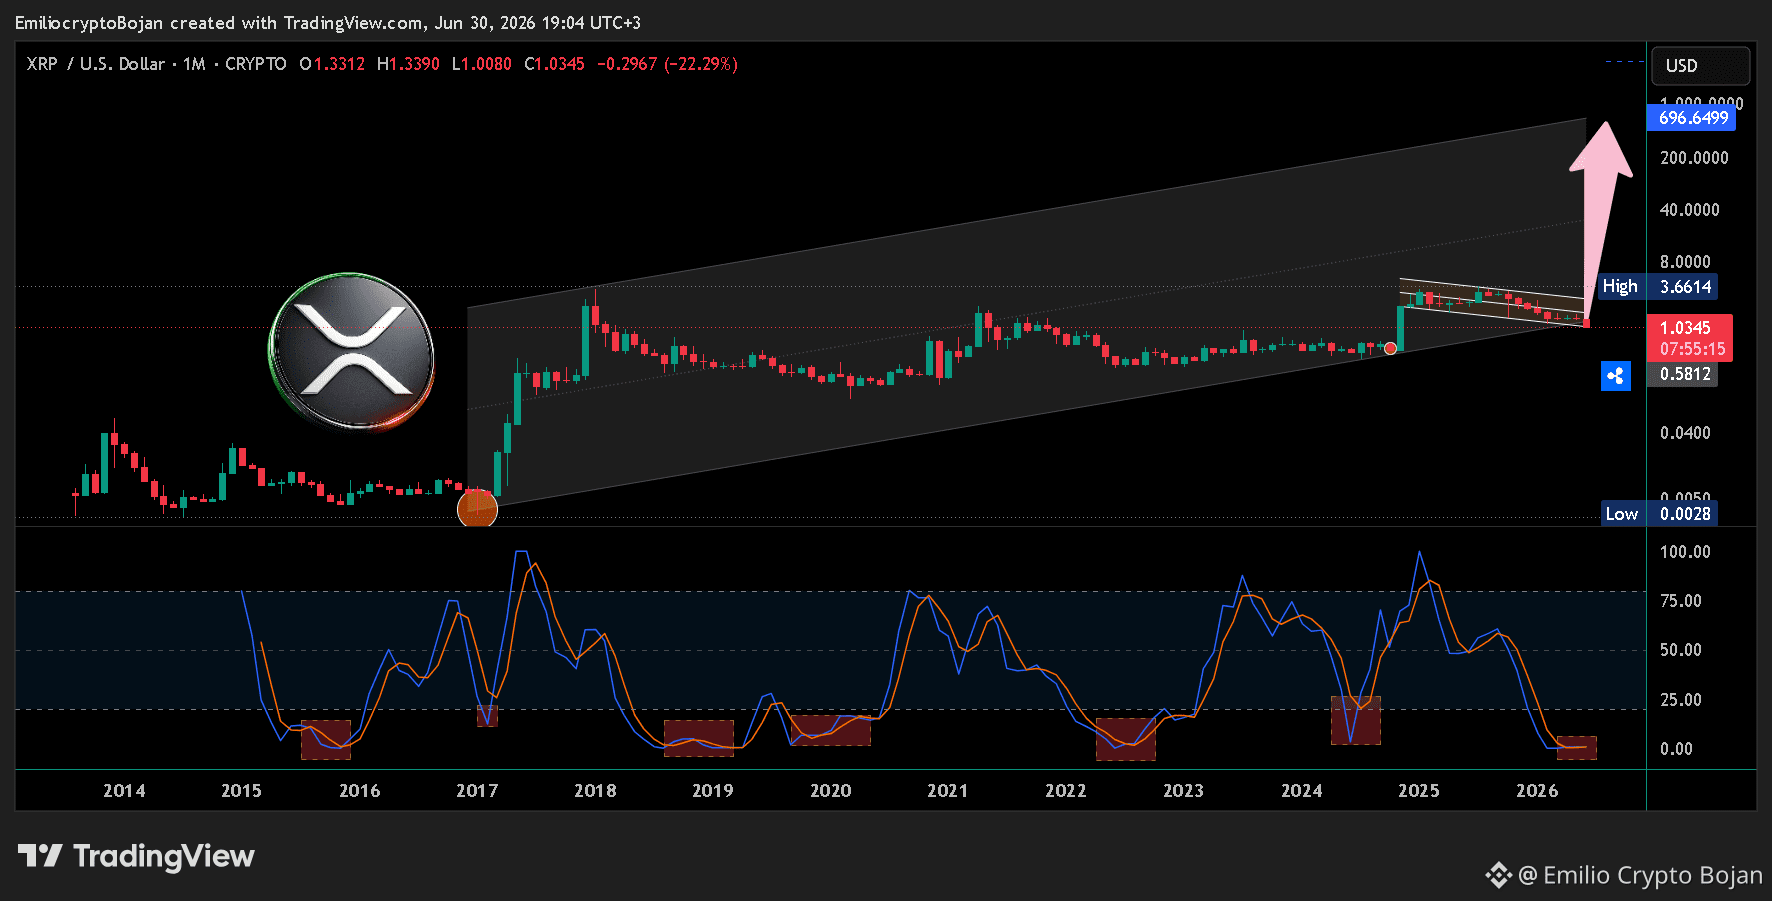This screenshot has height=901, width=1772.
Task: Click the CRYPTO exchange label
Action: pos(256,64)
